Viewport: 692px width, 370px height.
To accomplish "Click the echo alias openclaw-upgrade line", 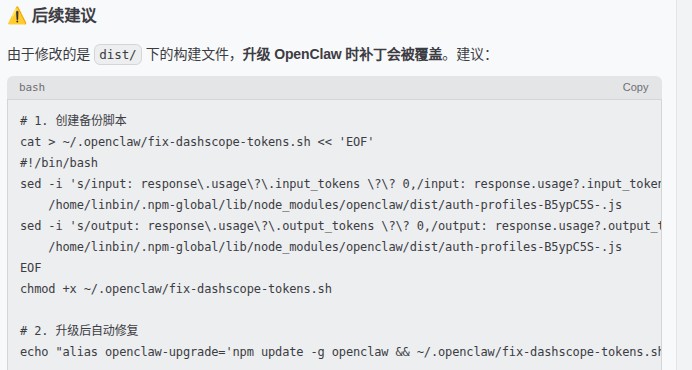I will click(340, 352).
